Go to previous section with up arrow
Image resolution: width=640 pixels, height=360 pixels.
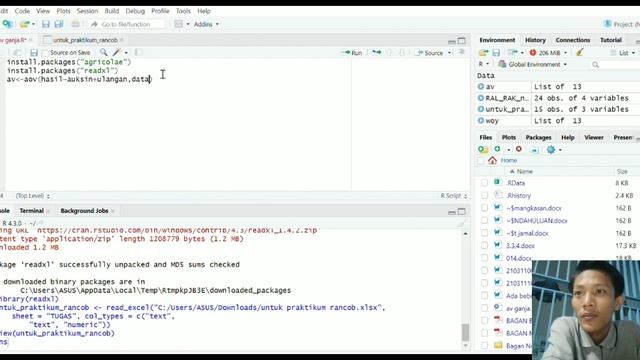(389, 52)
